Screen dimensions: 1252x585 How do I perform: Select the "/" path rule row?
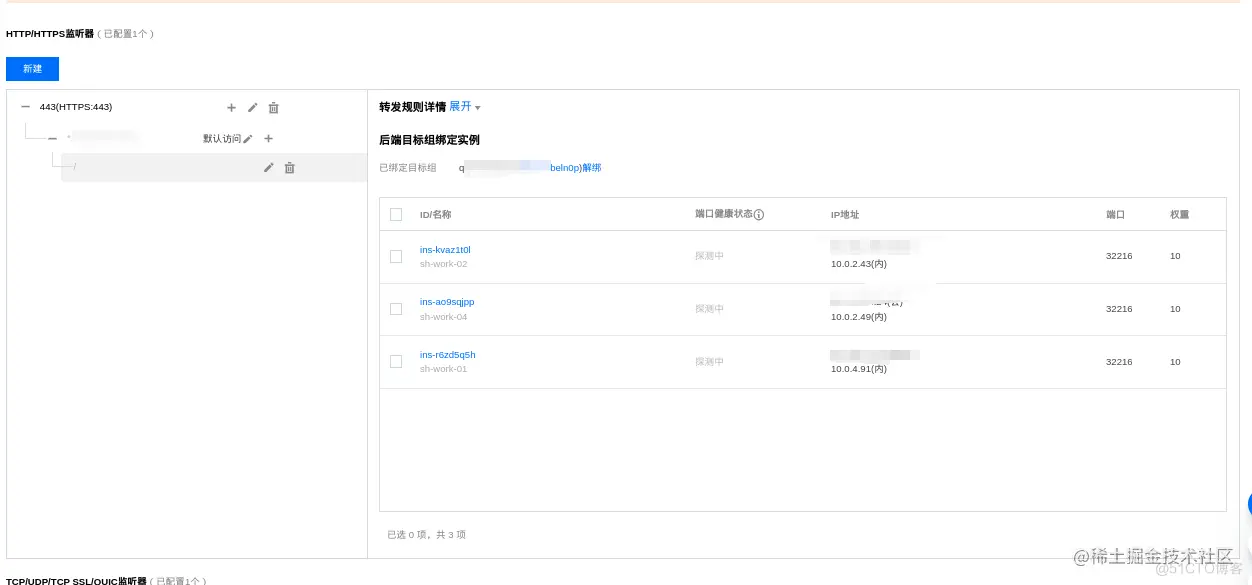coord(213,167)
